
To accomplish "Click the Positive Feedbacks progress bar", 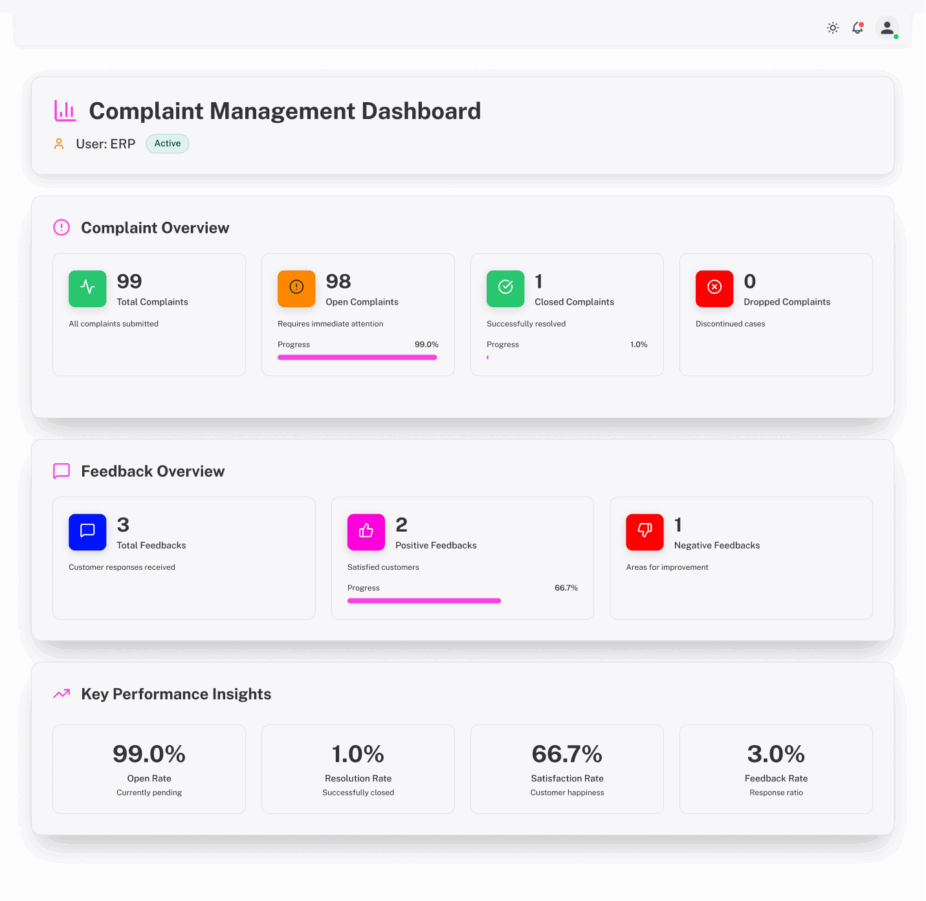I will 424,601.
